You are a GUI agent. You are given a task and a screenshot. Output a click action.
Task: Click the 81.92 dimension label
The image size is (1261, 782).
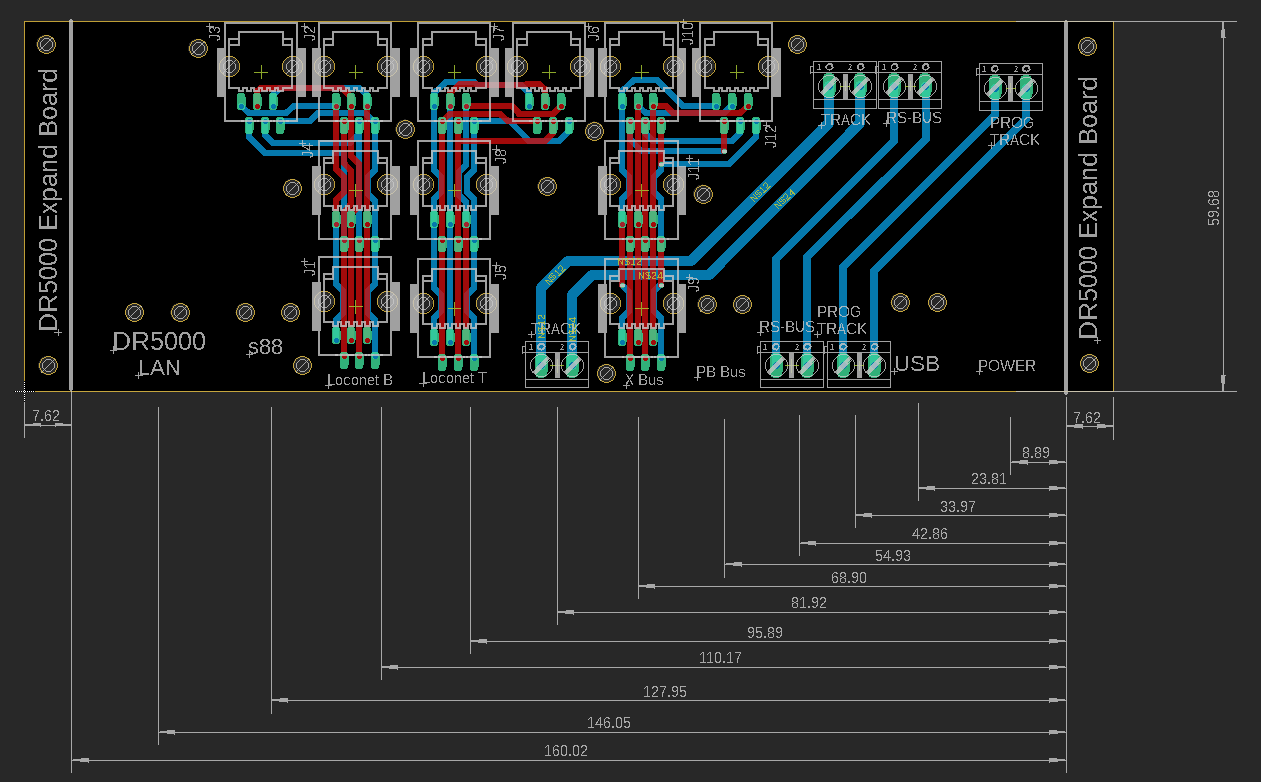point(808,602)
